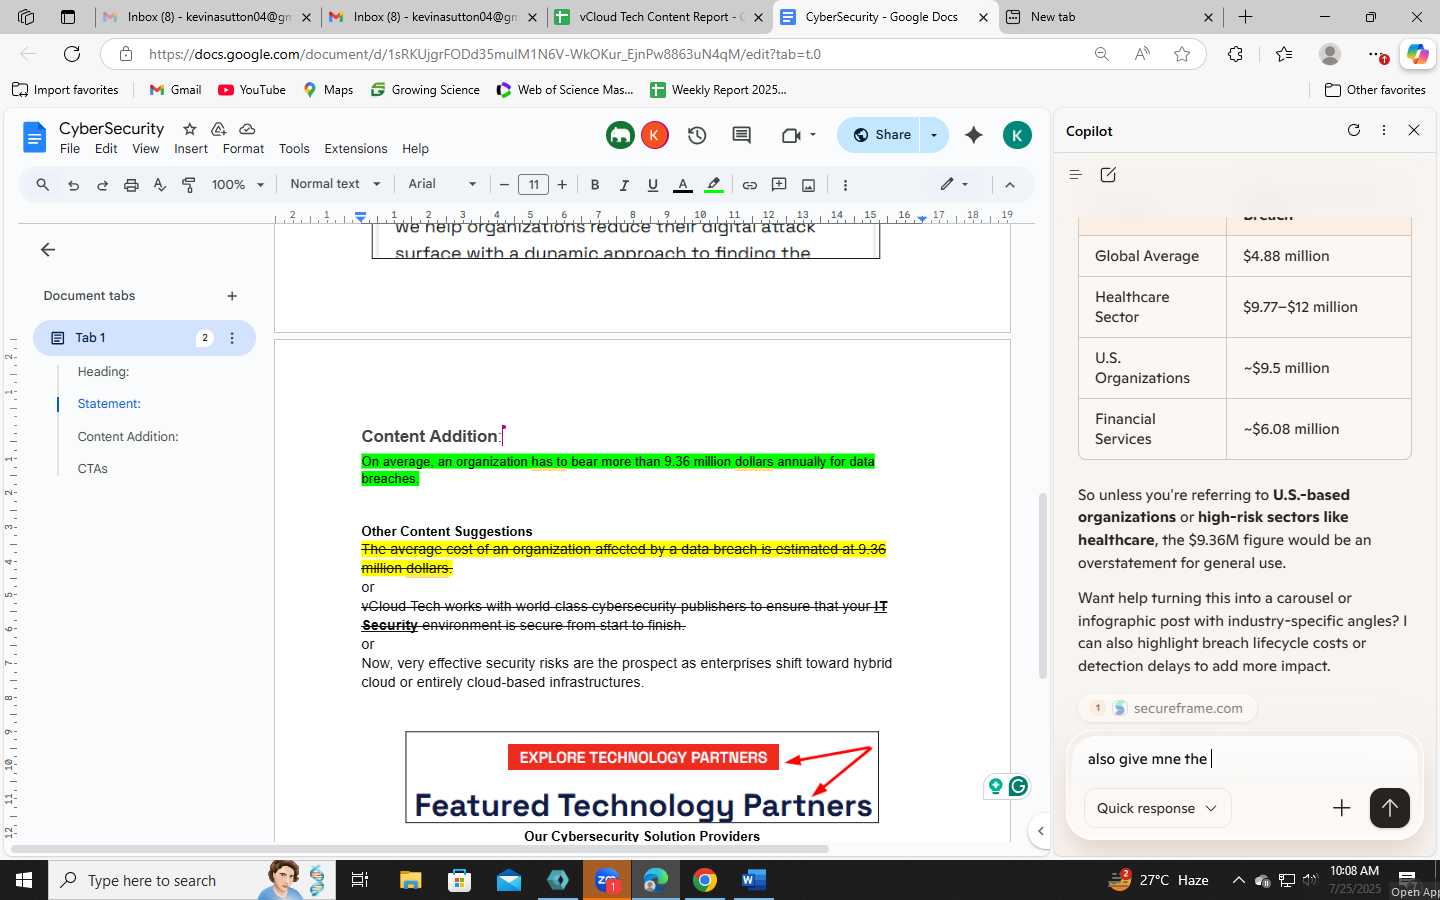Open File Explorer from the taskbar
1440x900 pixels.
[411, 880]
